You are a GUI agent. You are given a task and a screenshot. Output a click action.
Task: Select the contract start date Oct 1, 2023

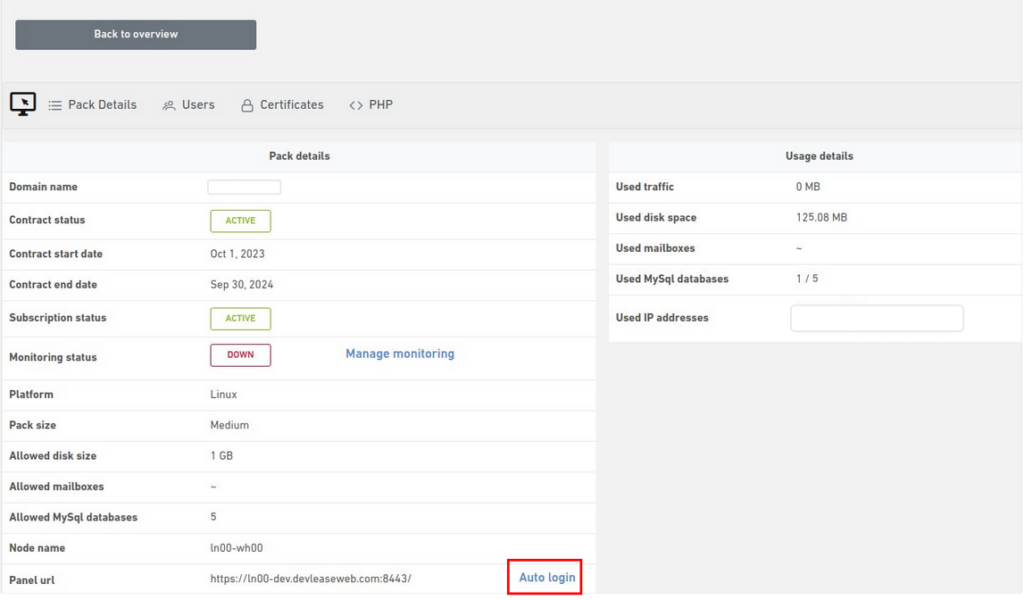237,254
